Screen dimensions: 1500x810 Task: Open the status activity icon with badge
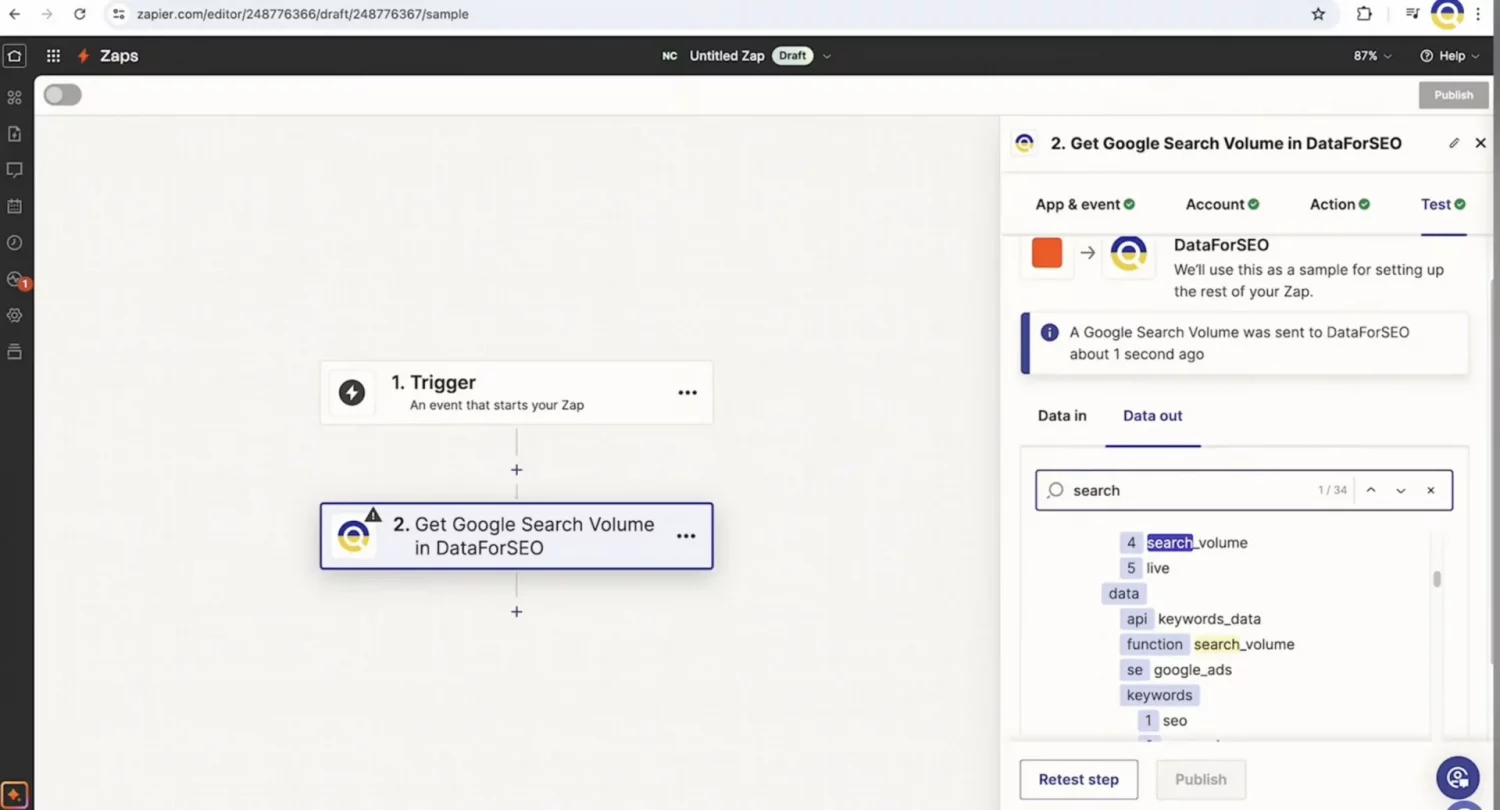(14, 279)
